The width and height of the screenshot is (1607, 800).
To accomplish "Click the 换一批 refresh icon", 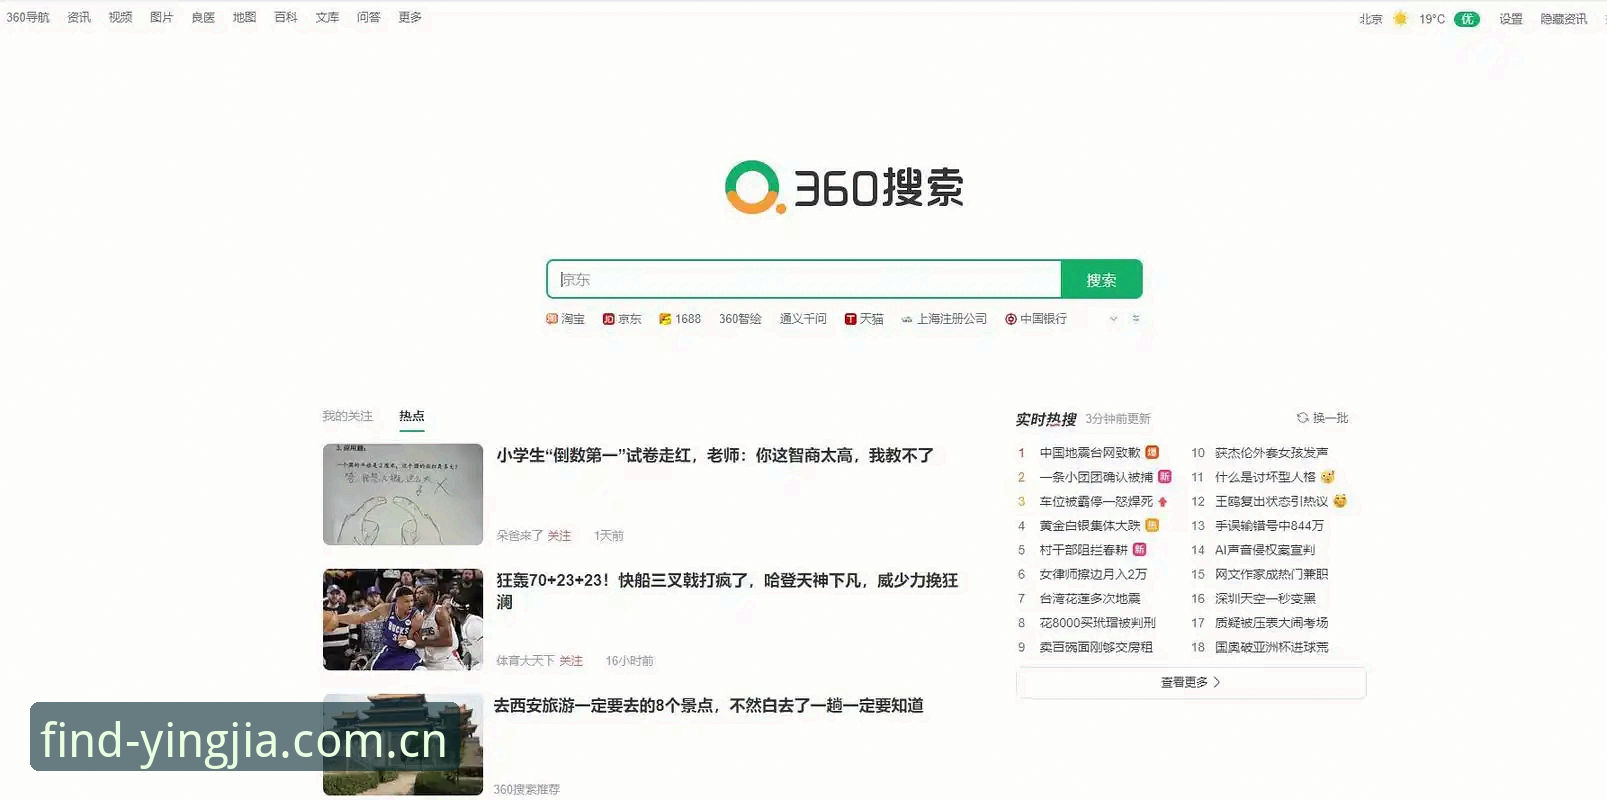I will [x=1302, y=418].
